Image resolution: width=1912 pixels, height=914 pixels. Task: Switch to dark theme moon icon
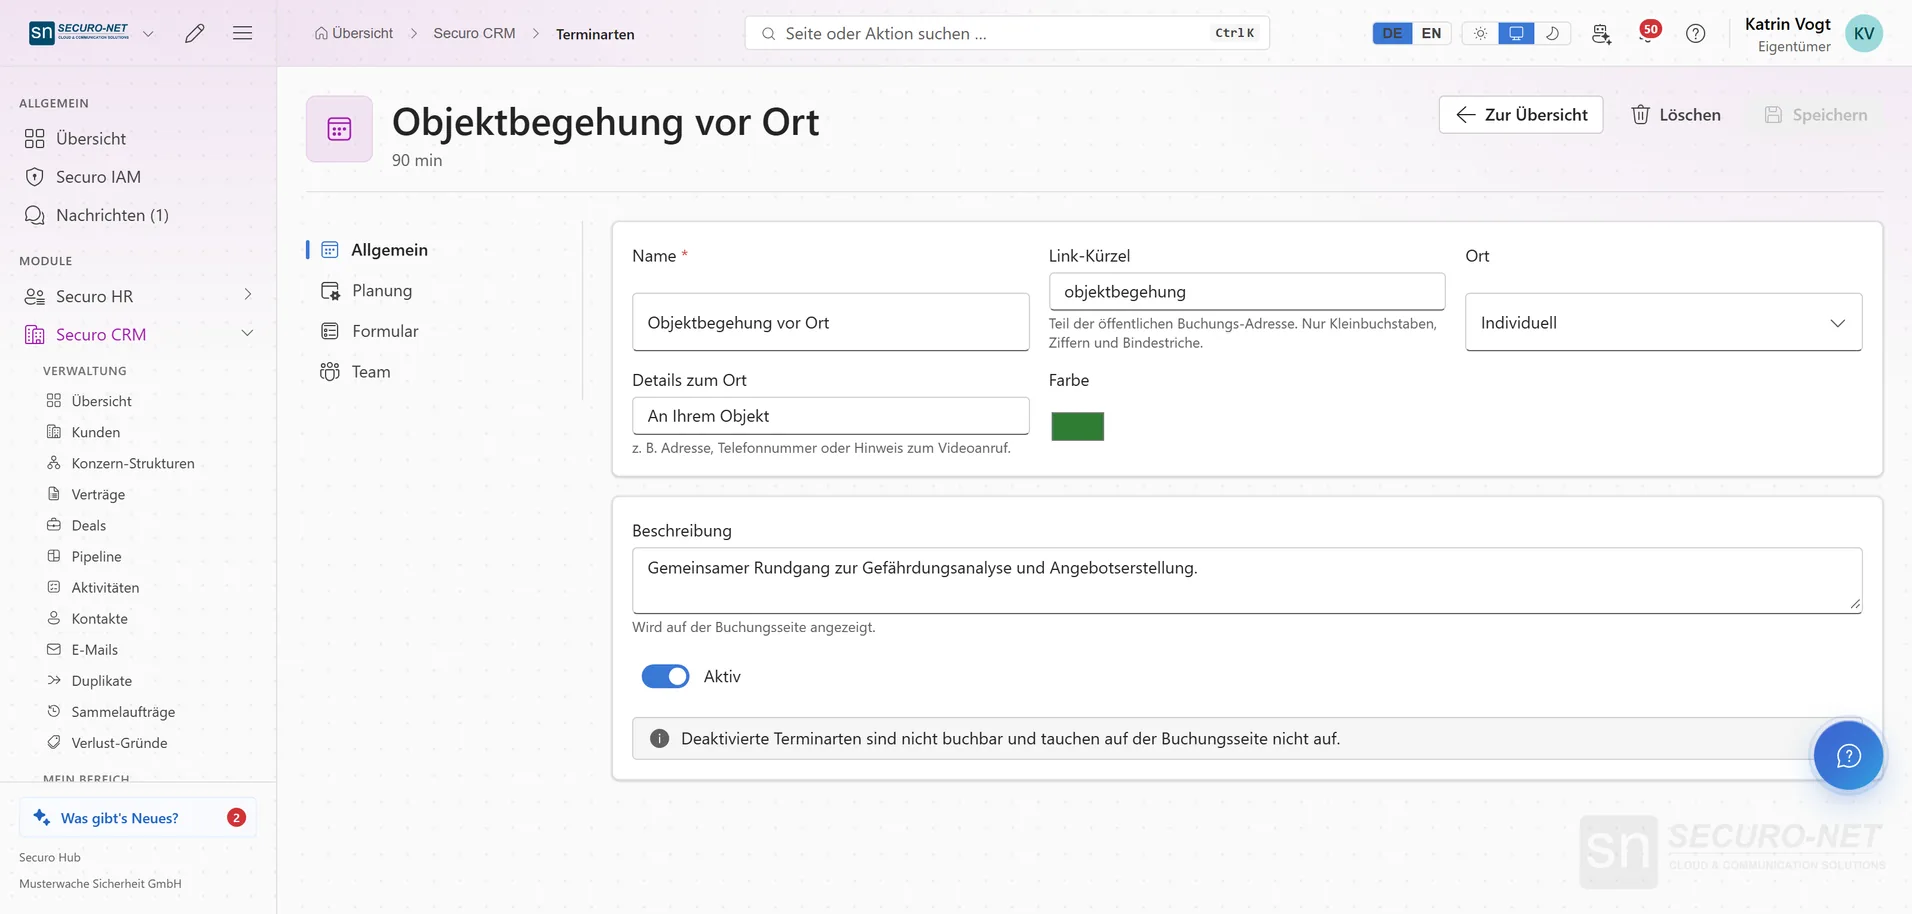(x=1552, y=33)
